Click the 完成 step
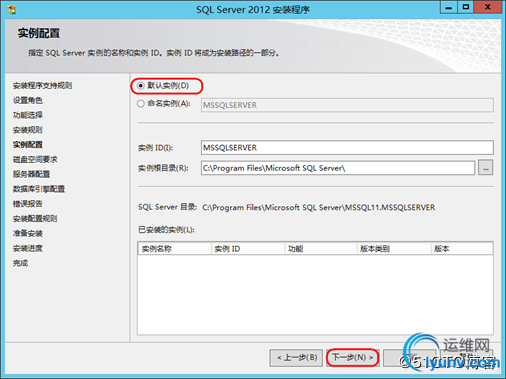The width and height of the screenshot is (506, 379). (20, 263)
